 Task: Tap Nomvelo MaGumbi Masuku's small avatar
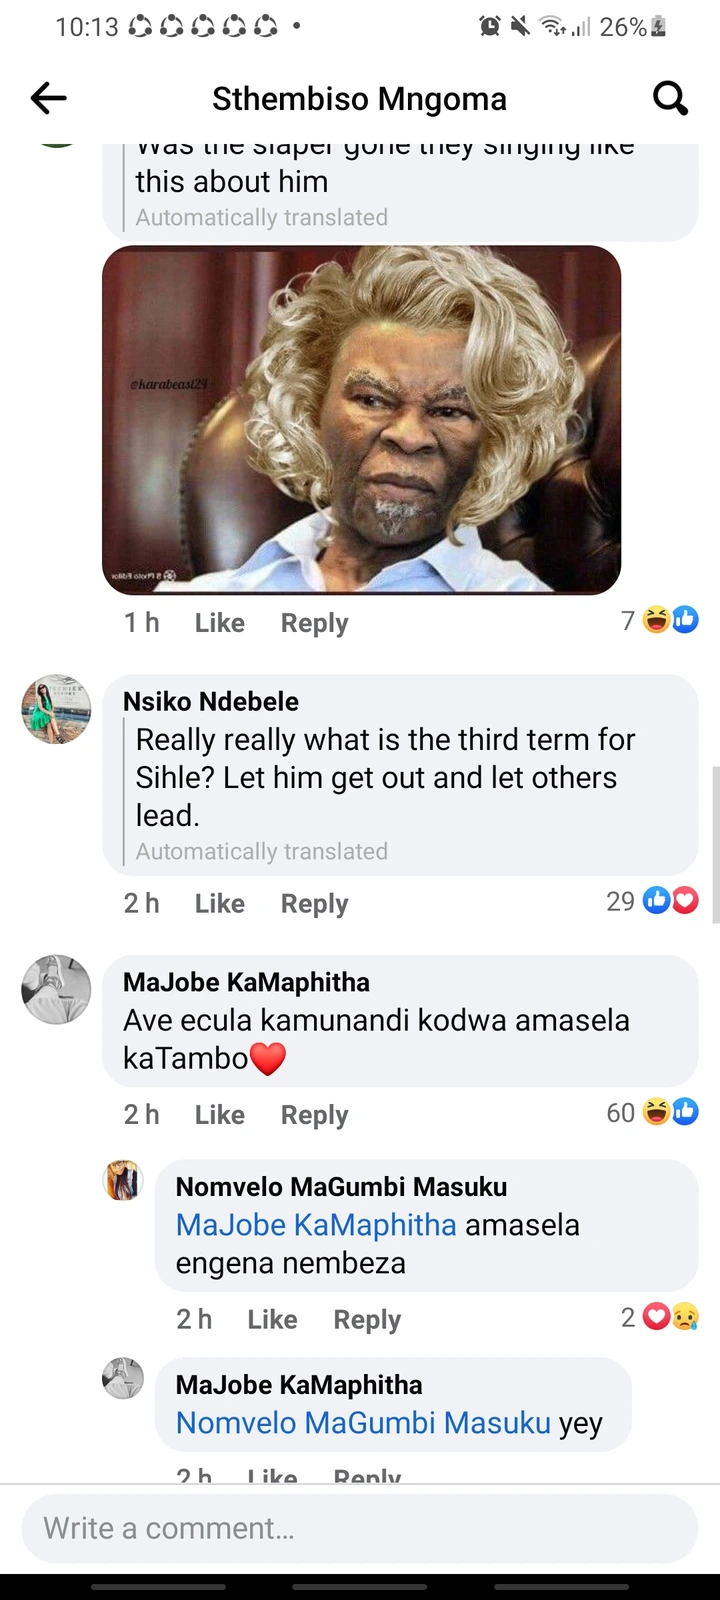(x=123, y=1180)
